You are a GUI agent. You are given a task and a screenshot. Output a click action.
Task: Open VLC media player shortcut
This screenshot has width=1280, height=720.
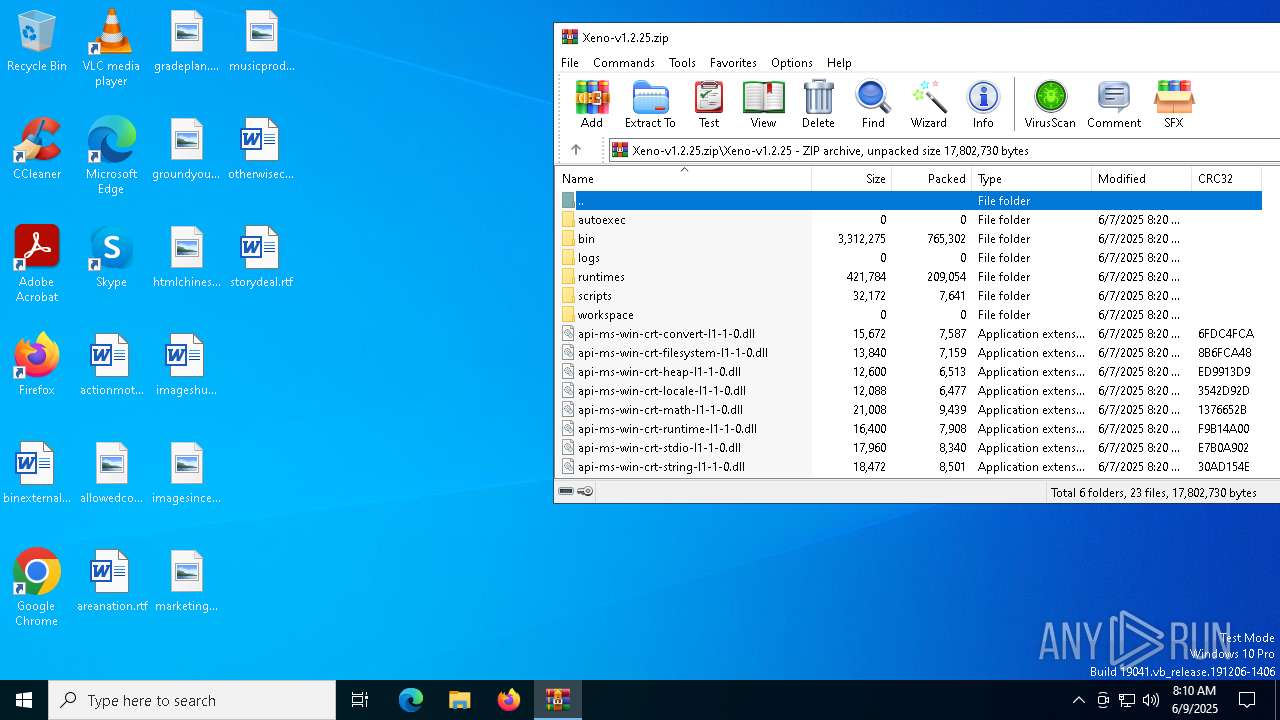[x=111, y=48]
